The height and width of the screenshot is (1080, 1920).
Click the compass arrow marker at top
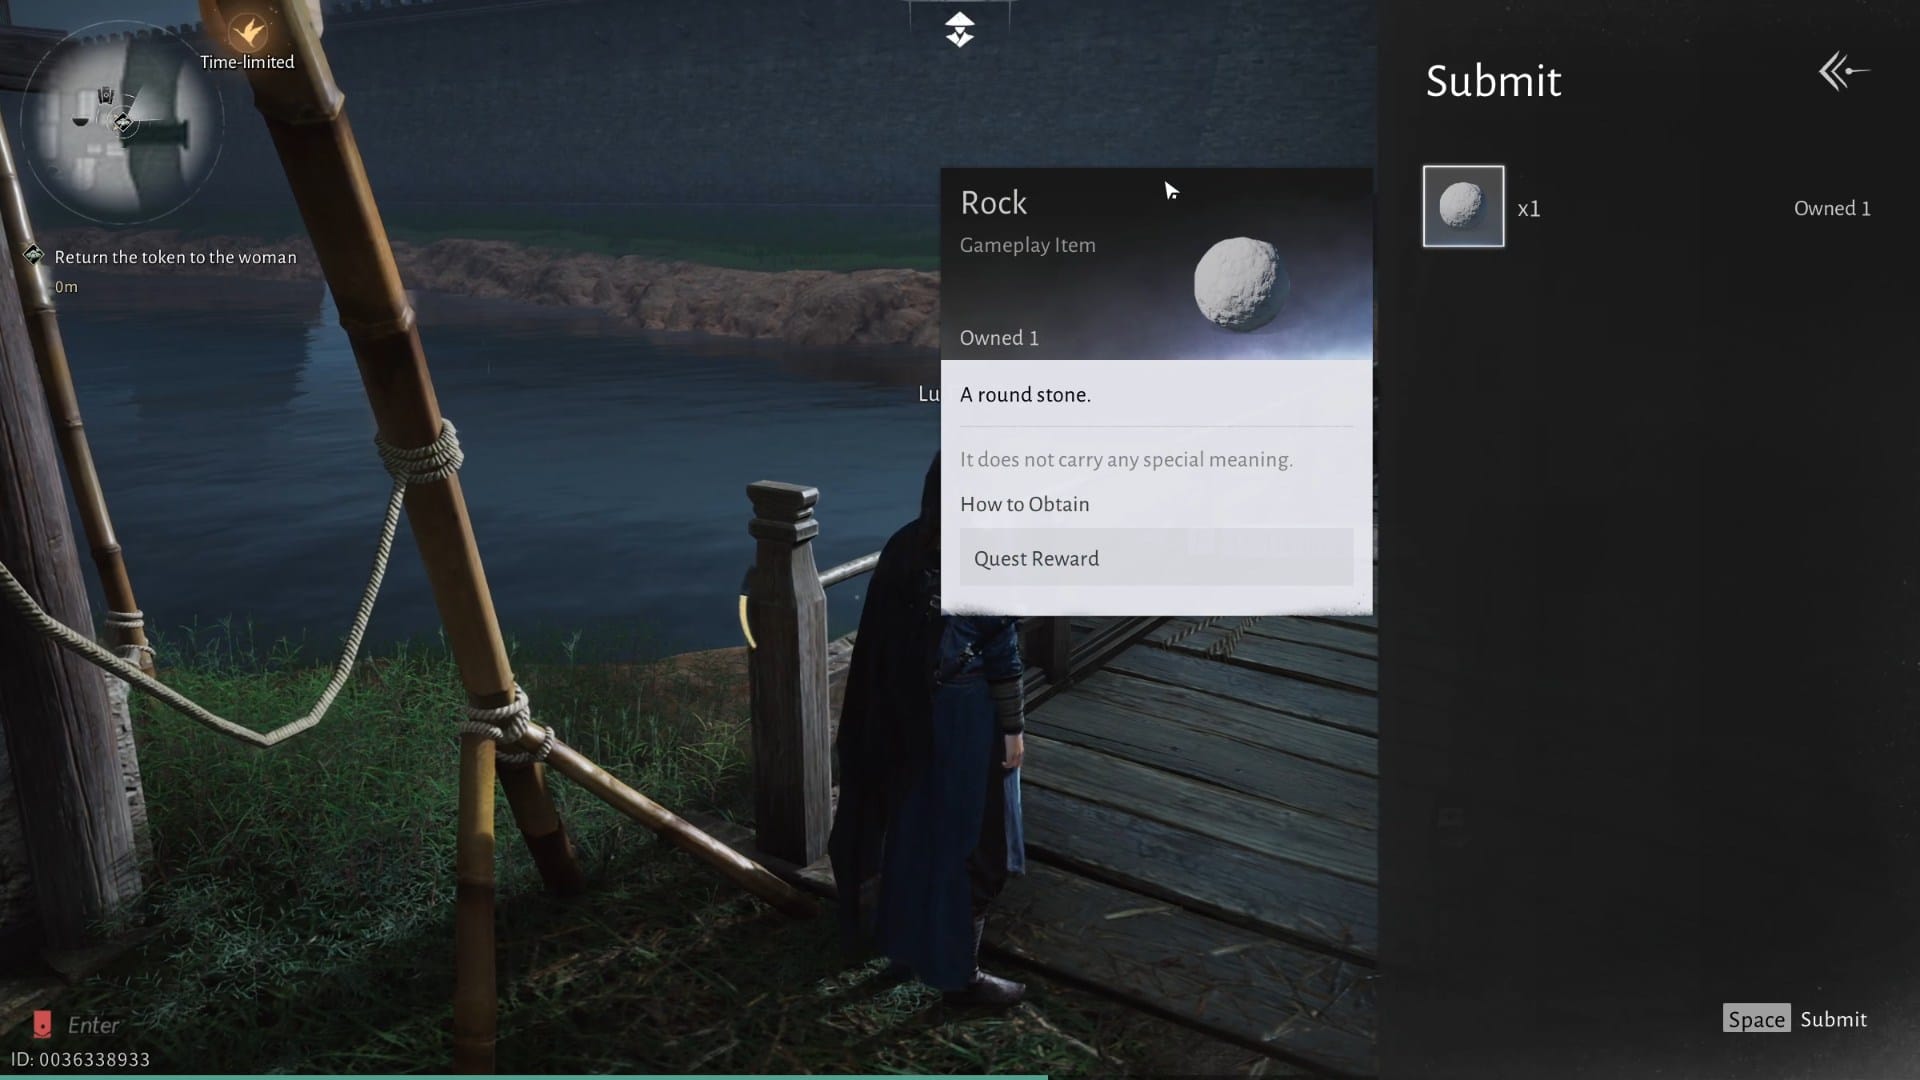click(959, 30)
